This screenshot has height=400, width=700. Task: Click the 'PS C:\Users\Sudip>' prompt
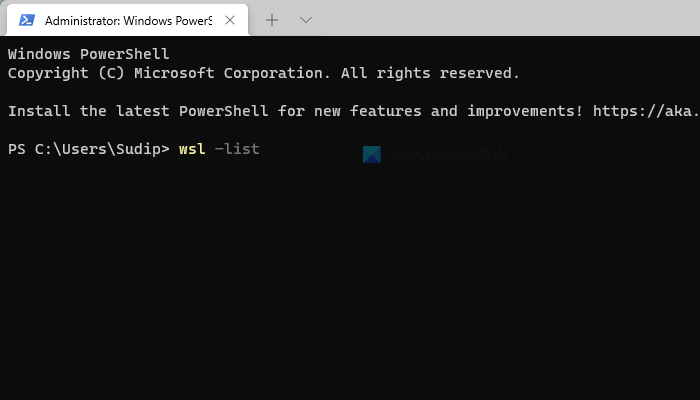89,149
